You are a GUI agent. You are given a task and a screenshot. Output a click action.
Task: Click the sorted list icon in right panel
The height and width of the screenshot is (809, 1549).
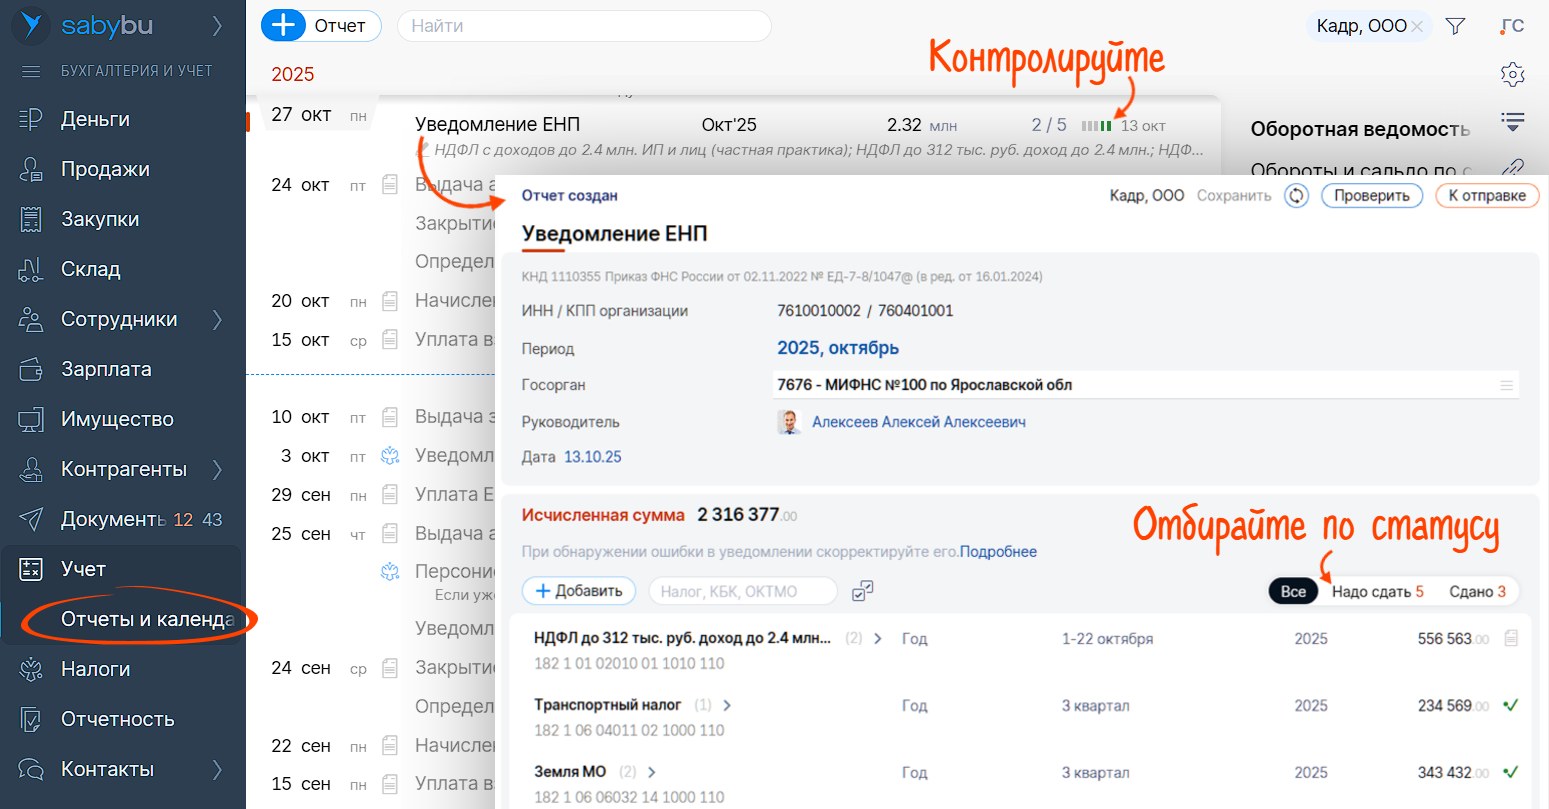pyautogui.click(x=1512, y=122)
